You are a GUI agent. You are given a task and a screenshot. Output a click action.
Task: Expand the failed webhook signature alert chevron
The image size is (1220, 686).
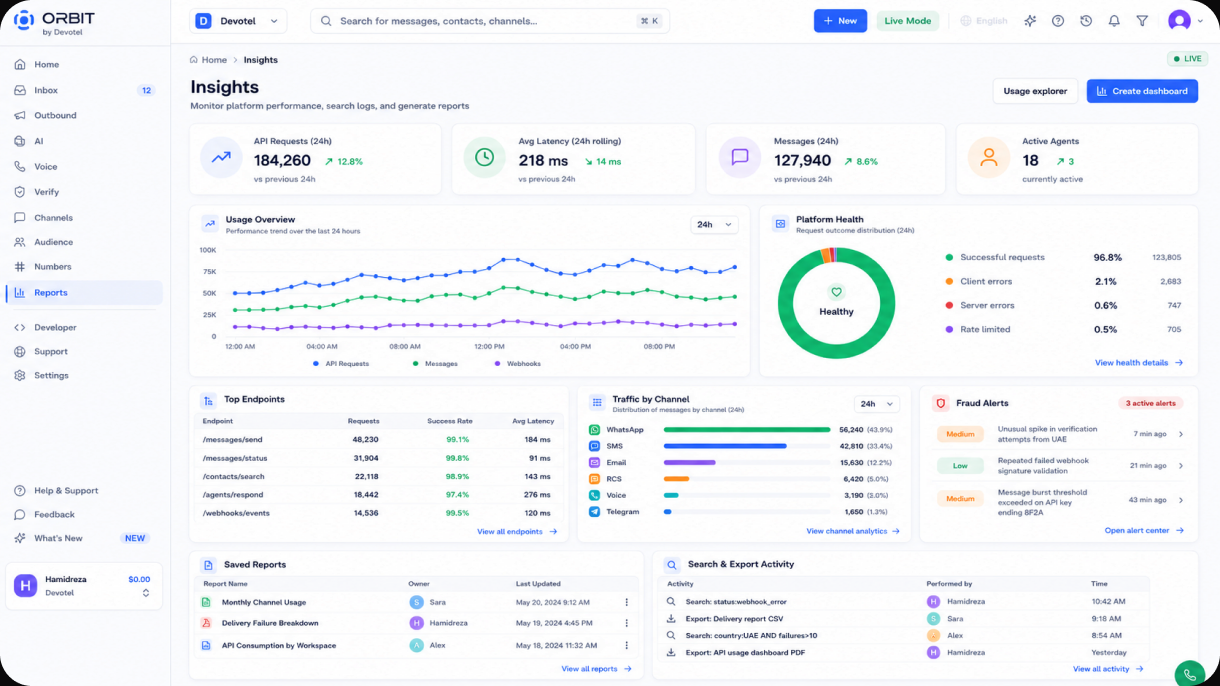[1181, 466]
